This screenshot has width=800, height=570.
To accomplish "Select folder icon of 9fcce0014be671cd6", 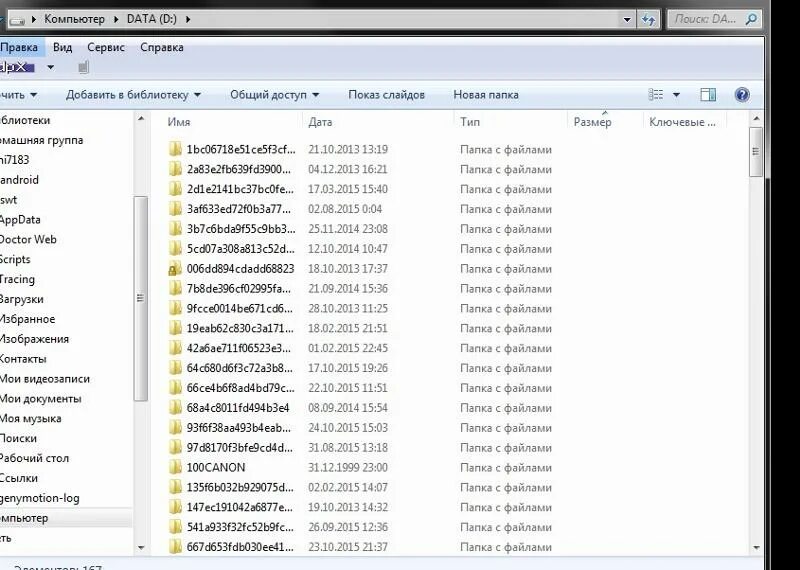I will (x=175, y=309).
